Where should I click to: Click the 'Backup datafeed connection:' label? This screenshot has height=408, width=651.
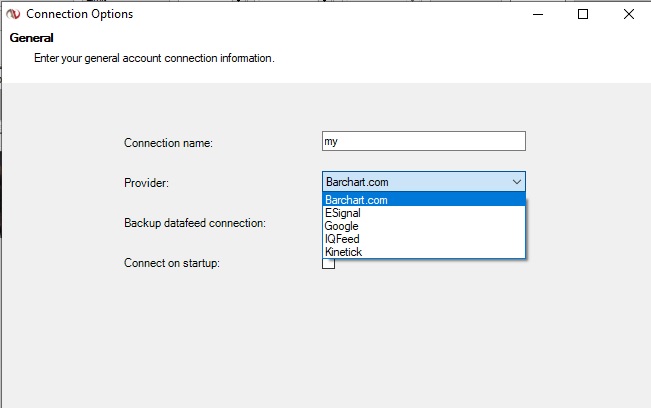(x=194, y=223)
